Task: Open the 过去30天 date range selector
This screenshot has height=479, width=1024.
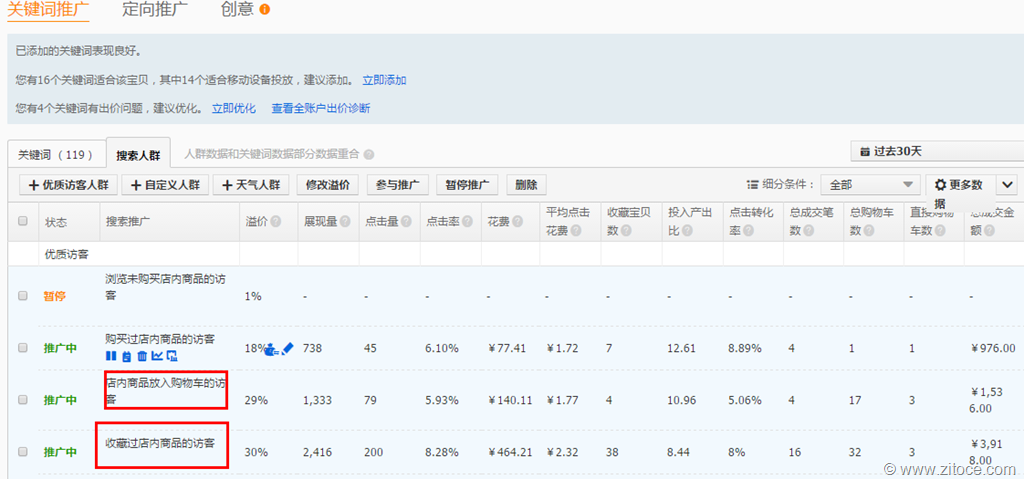Action: [x=936, y=152]
